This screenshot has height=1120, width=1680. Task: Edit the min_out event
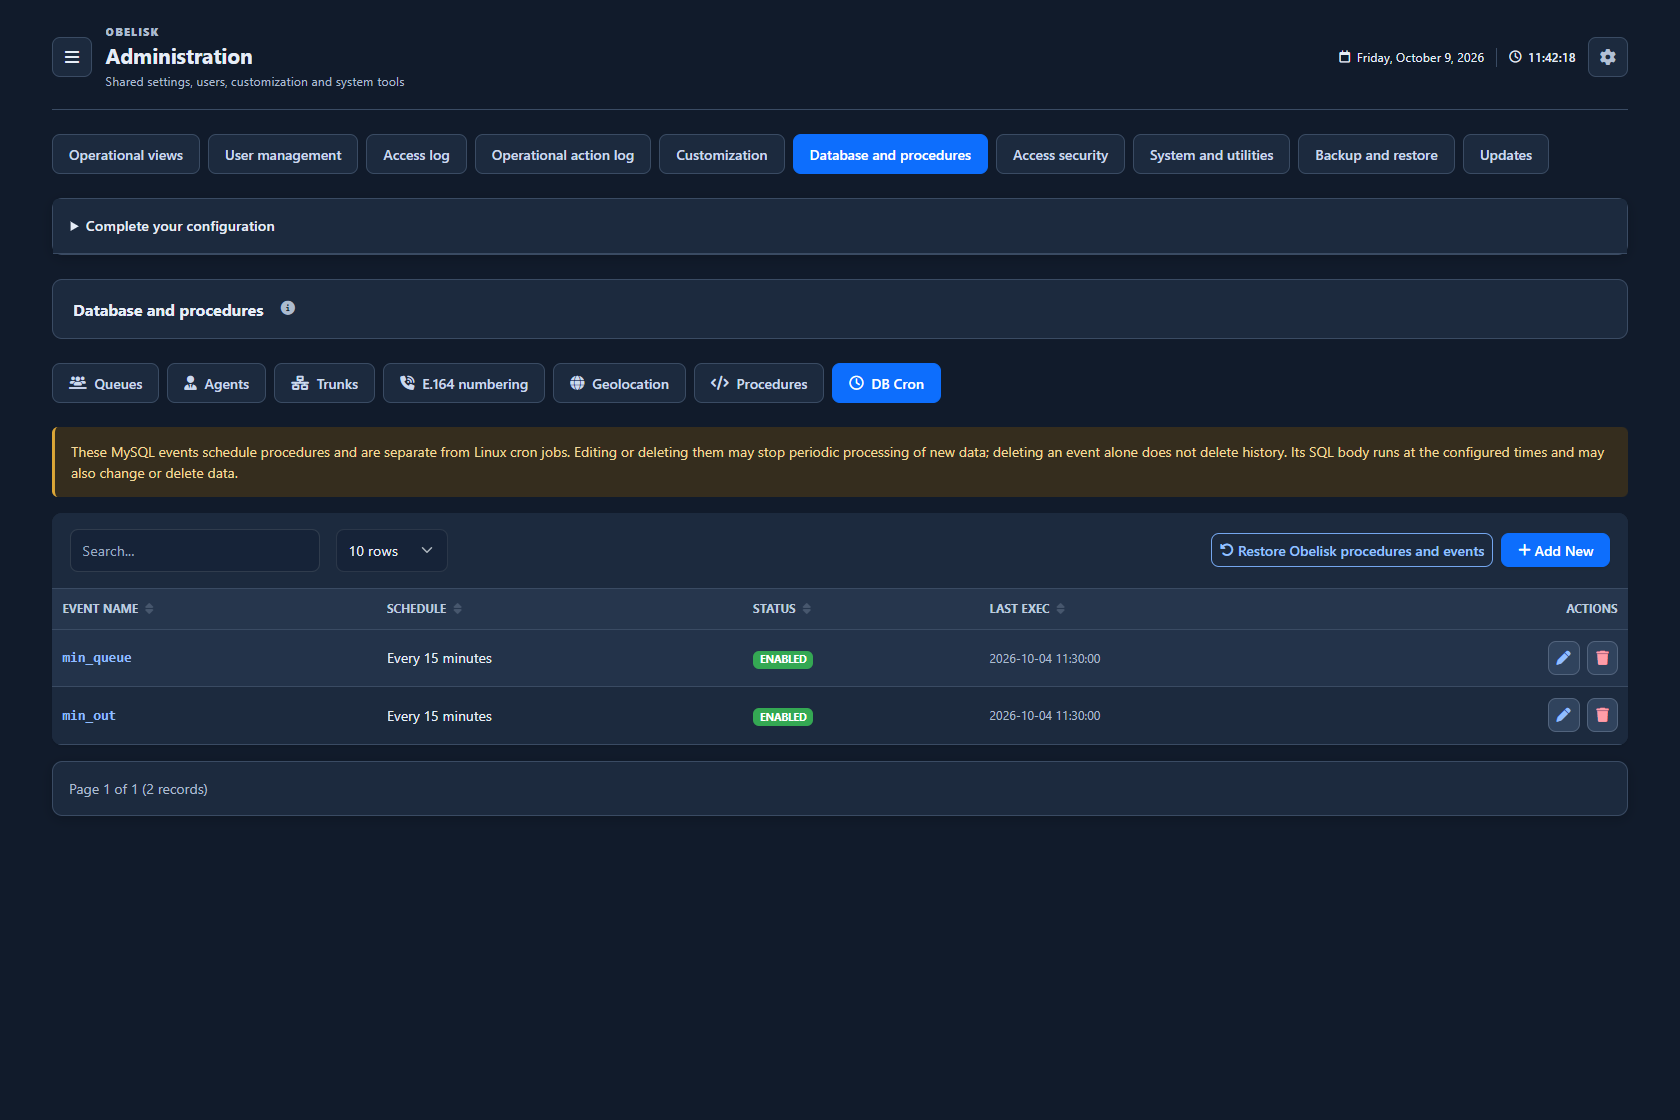coord(1563,715)
